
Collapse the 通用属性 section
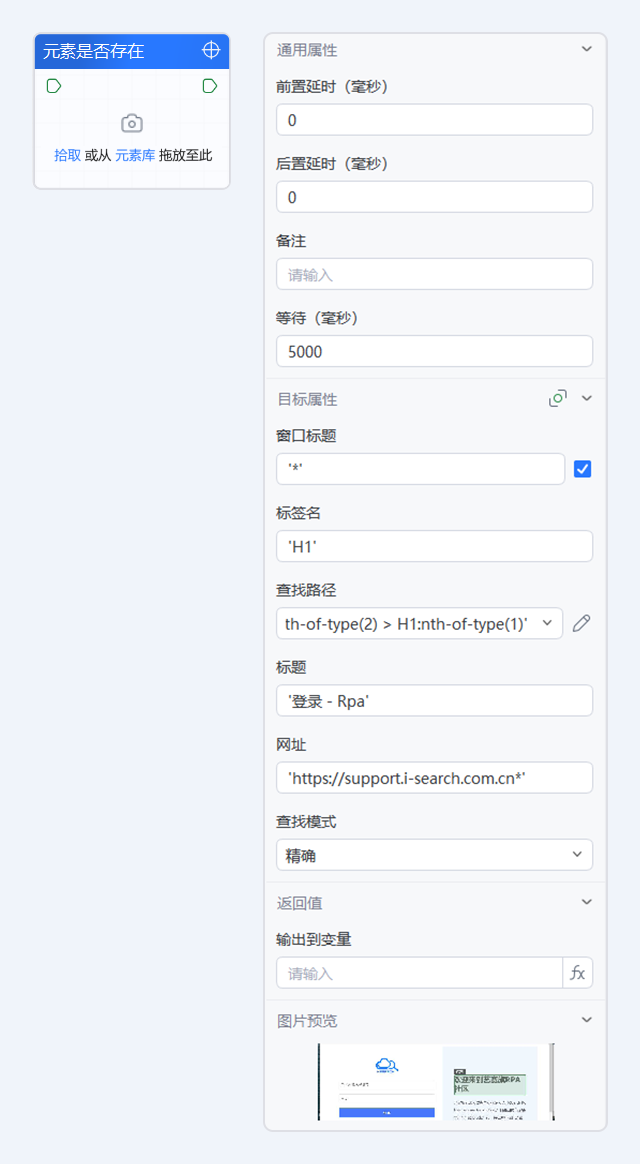587,49
